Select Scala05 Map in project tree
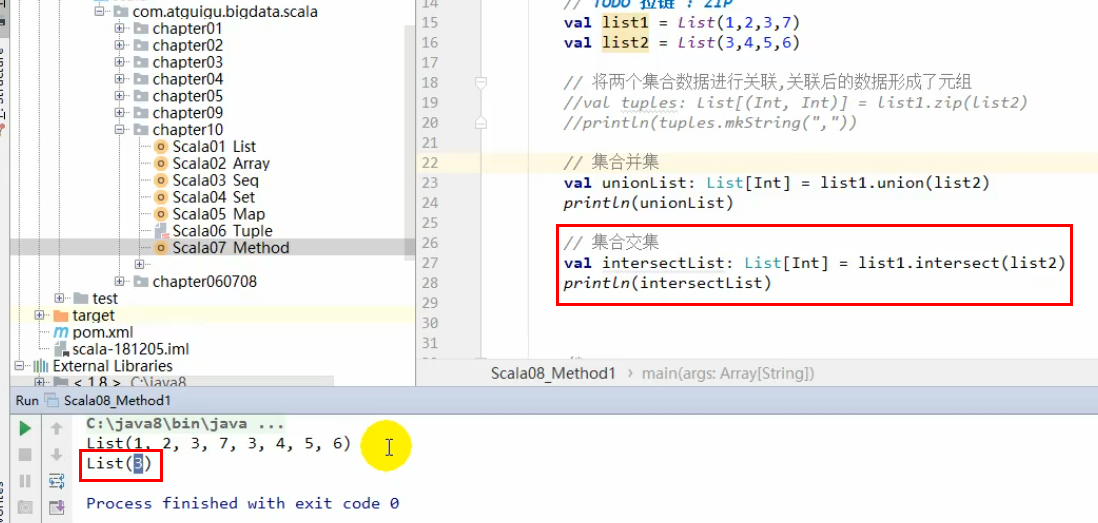The width and height of the screenshot is (1098, 523). point(218,214)
